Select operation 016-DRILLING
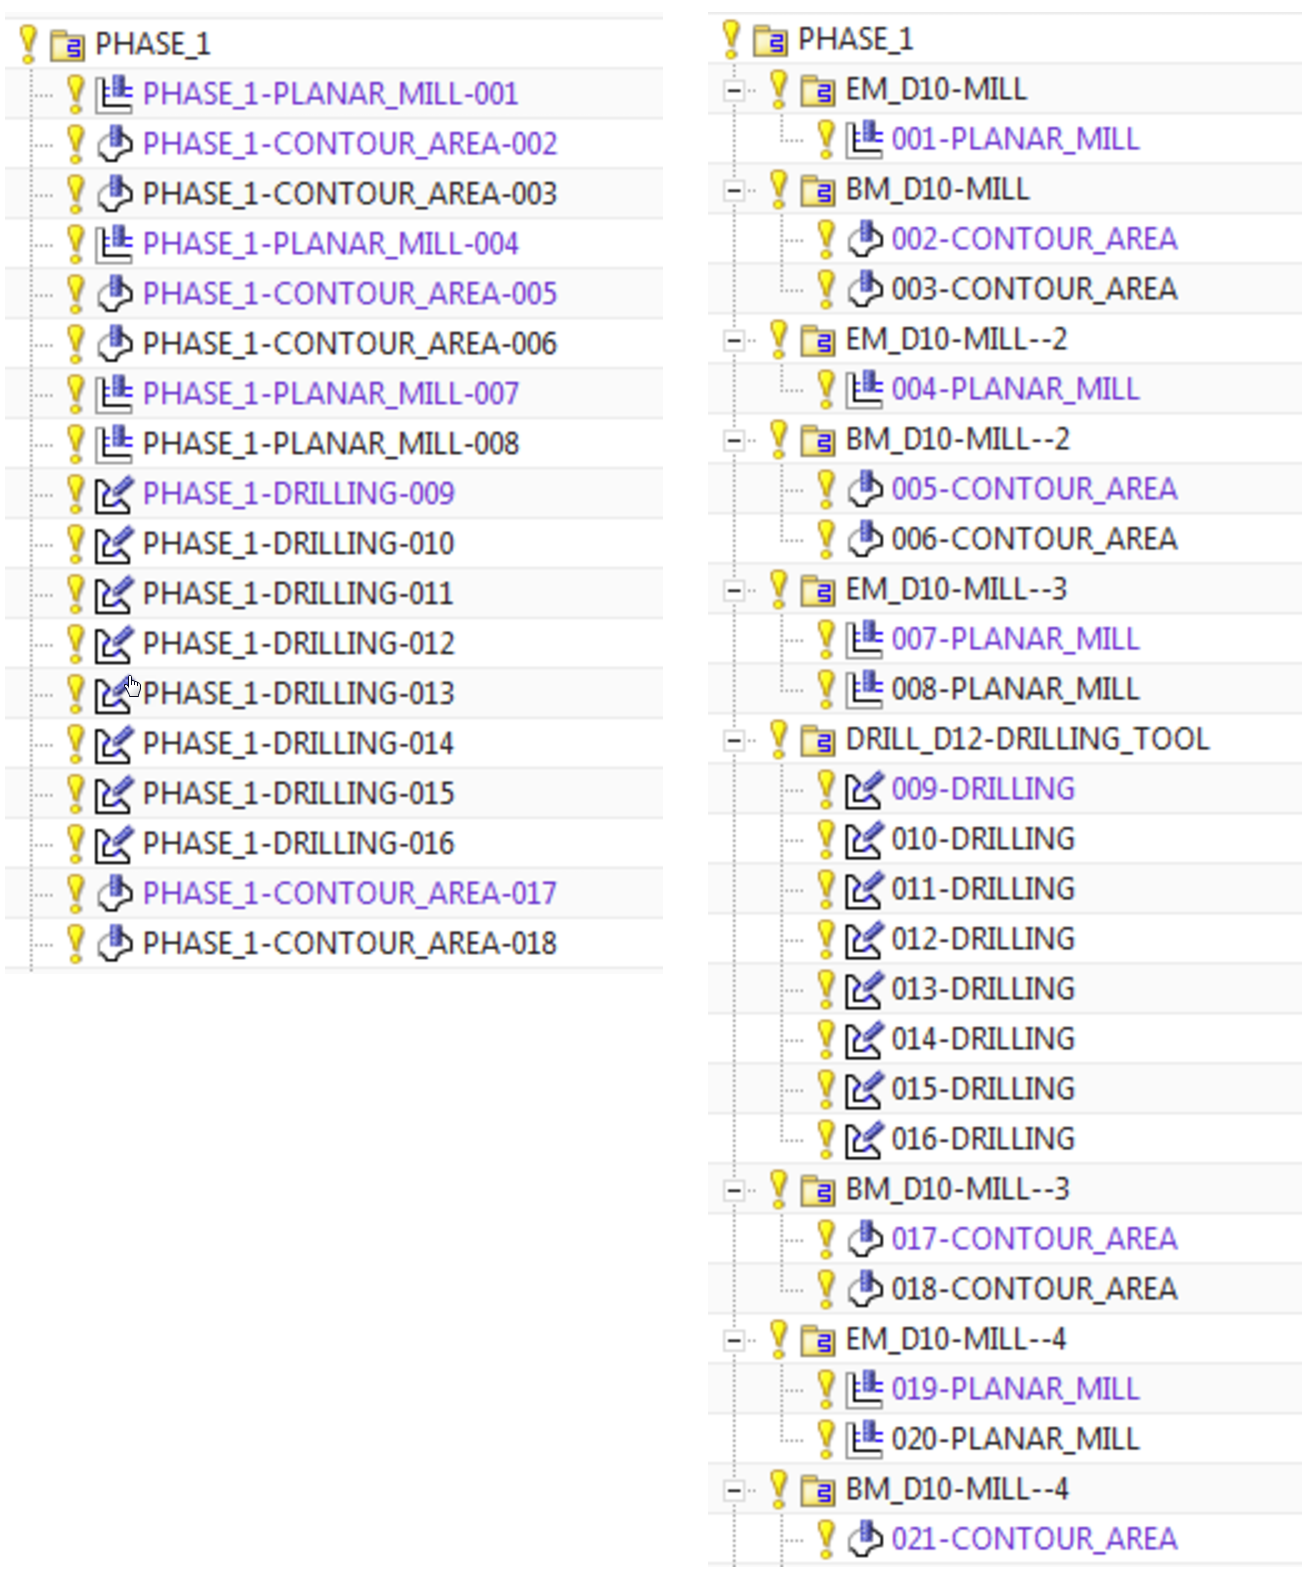This screenshot has width=1302, height=1586. 983,1139
